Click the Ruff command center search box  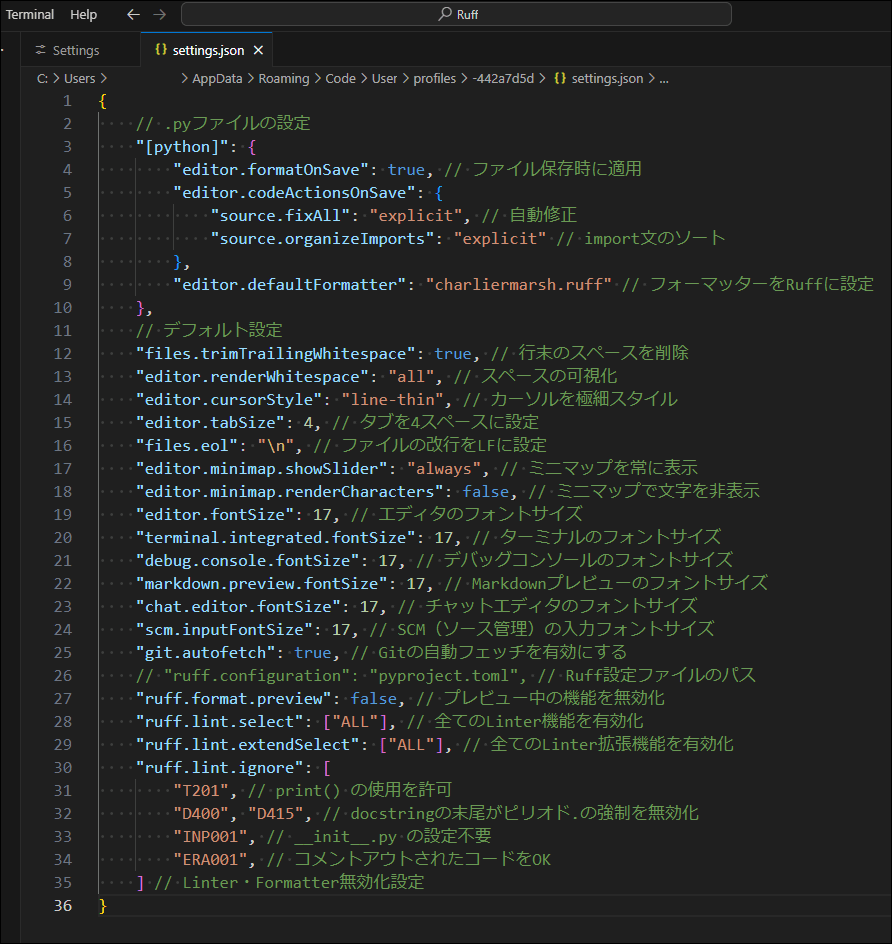point(456,14)
